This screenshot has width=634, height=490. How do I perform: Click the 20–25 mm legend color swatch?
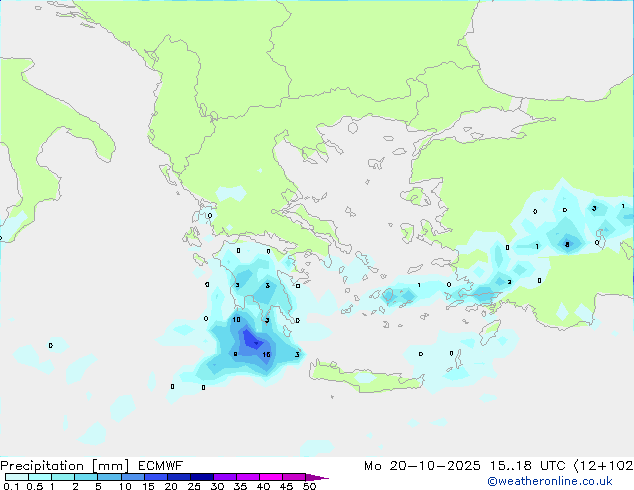[178, 477]
